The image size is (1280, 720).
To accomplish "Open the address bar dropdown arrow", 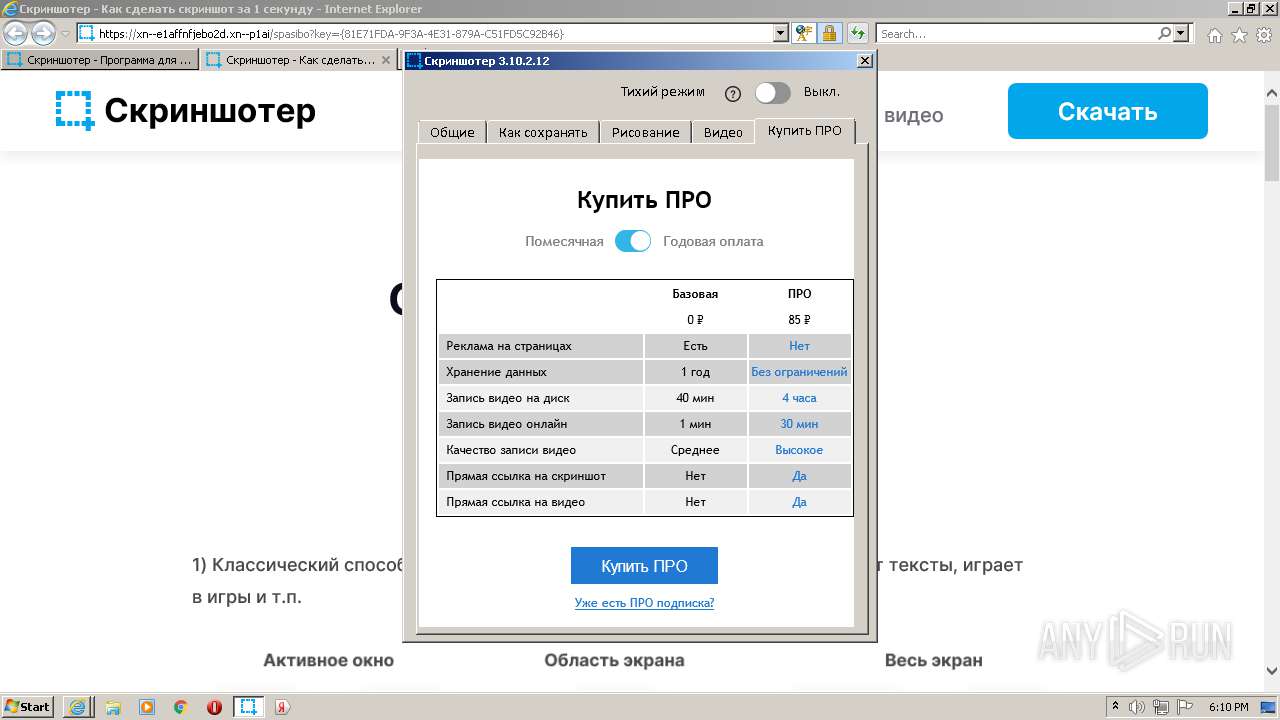I will click(x=782, y=33).
